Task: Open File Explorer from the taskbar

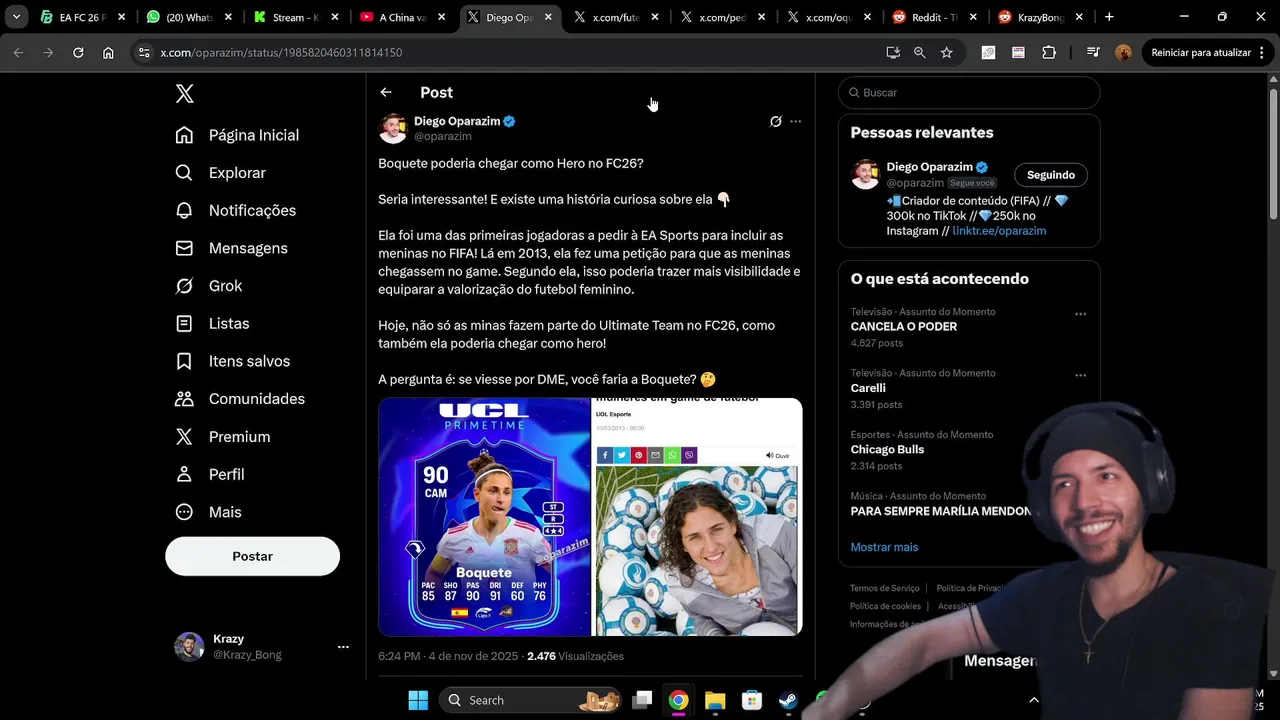Action: coord(715,700)
